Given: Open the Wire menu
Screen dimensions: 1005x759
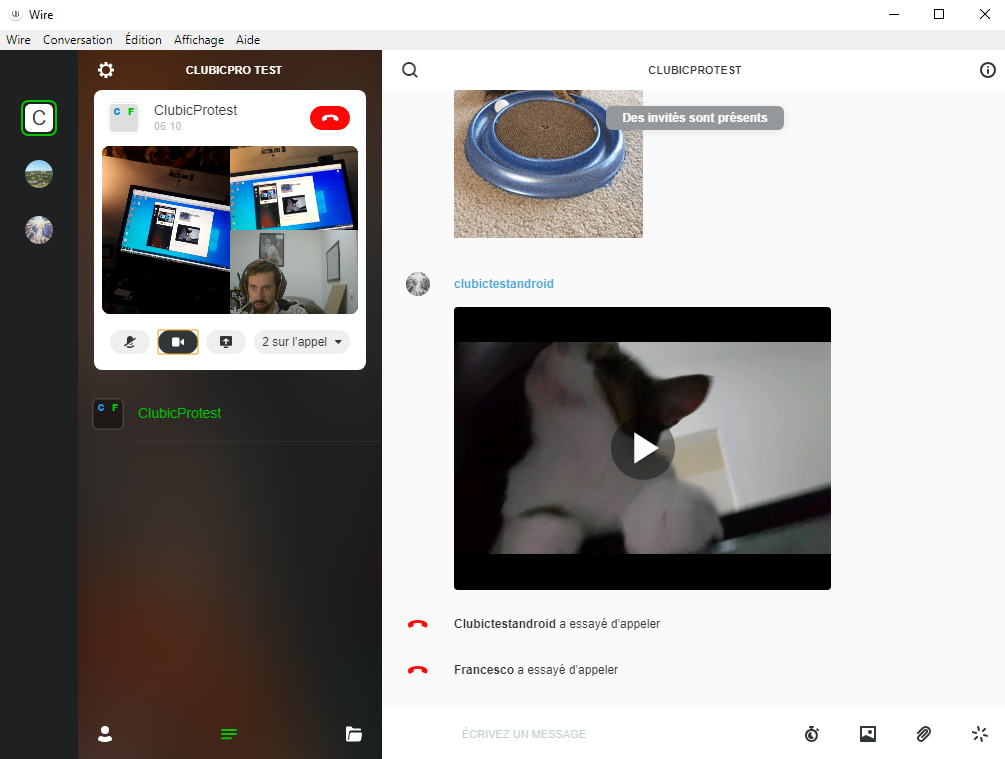Looking at the screenshot, I should click(x=19, y=40).
